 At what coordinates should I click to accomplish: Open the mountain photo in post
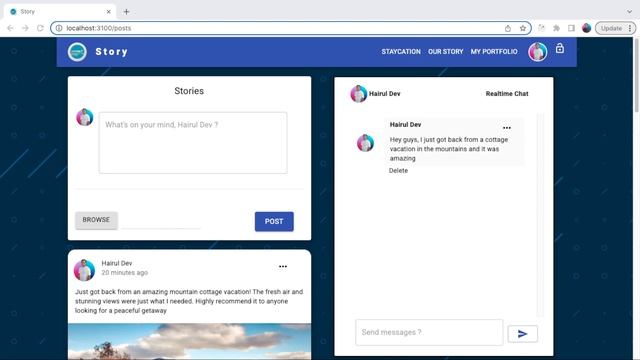(x=189, y=342)
